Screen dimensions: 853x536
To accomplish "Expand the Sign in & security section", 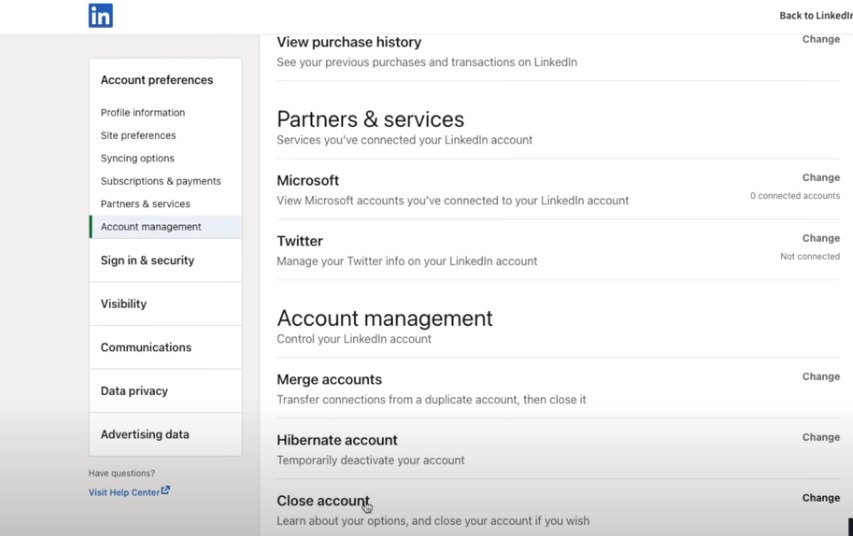I will [x=147, y=261].
